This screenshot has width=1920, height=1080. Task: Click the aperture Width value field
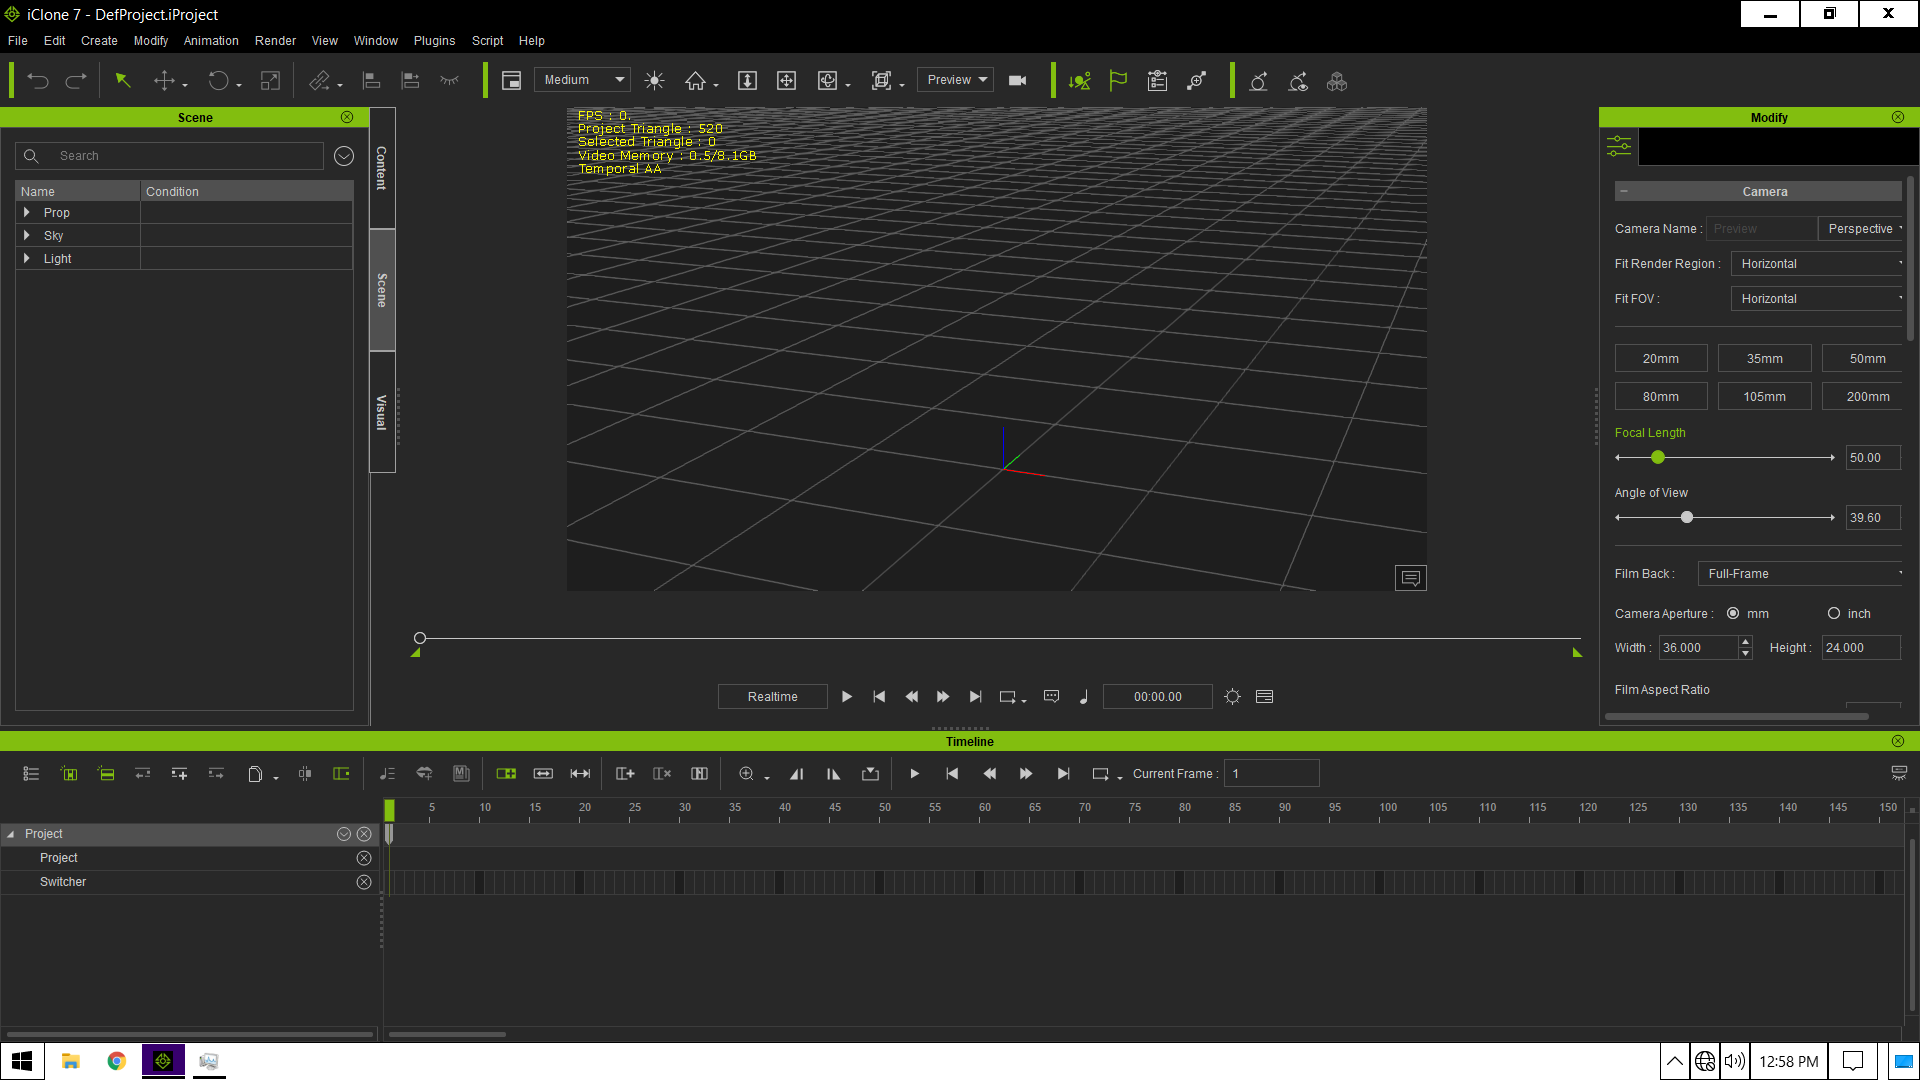[x=1699, y=648]
